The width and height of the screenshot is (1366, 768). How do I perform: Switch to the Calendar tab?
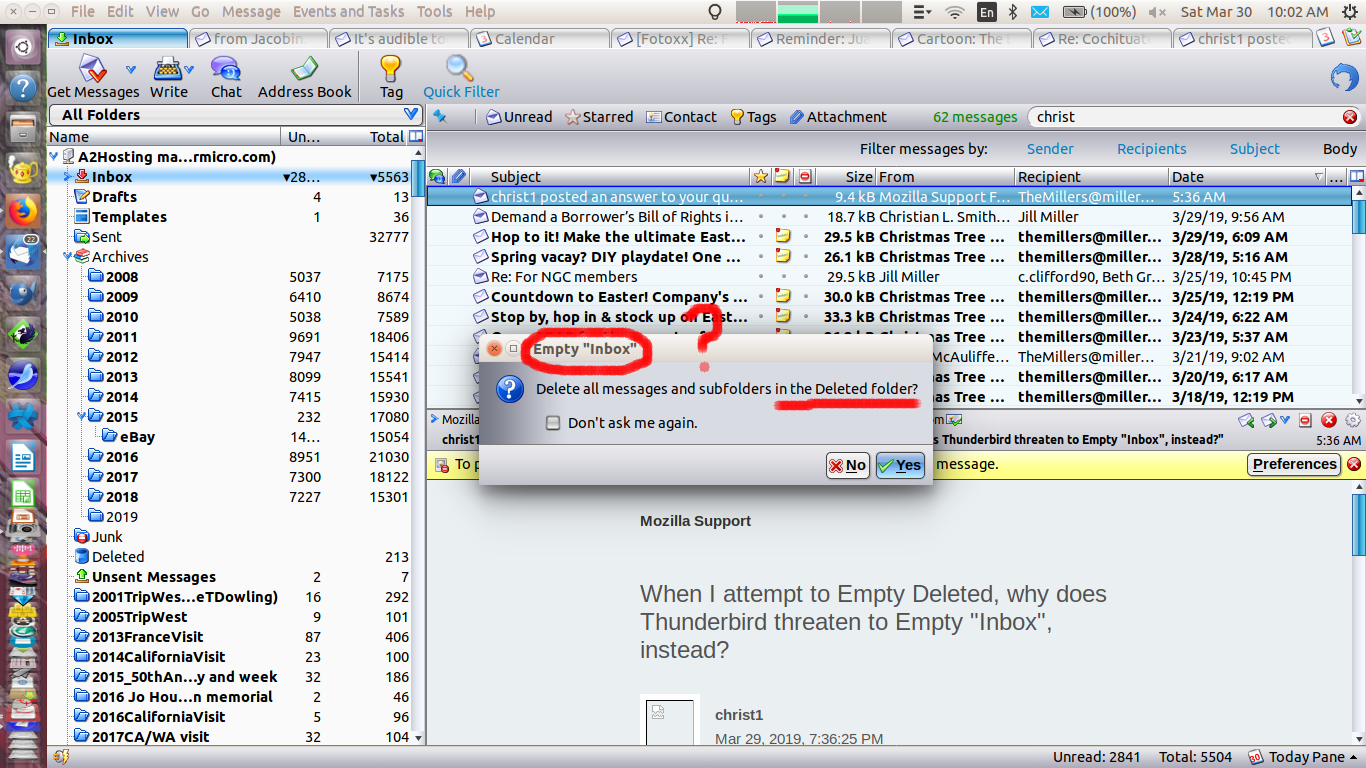coord(539,39)
